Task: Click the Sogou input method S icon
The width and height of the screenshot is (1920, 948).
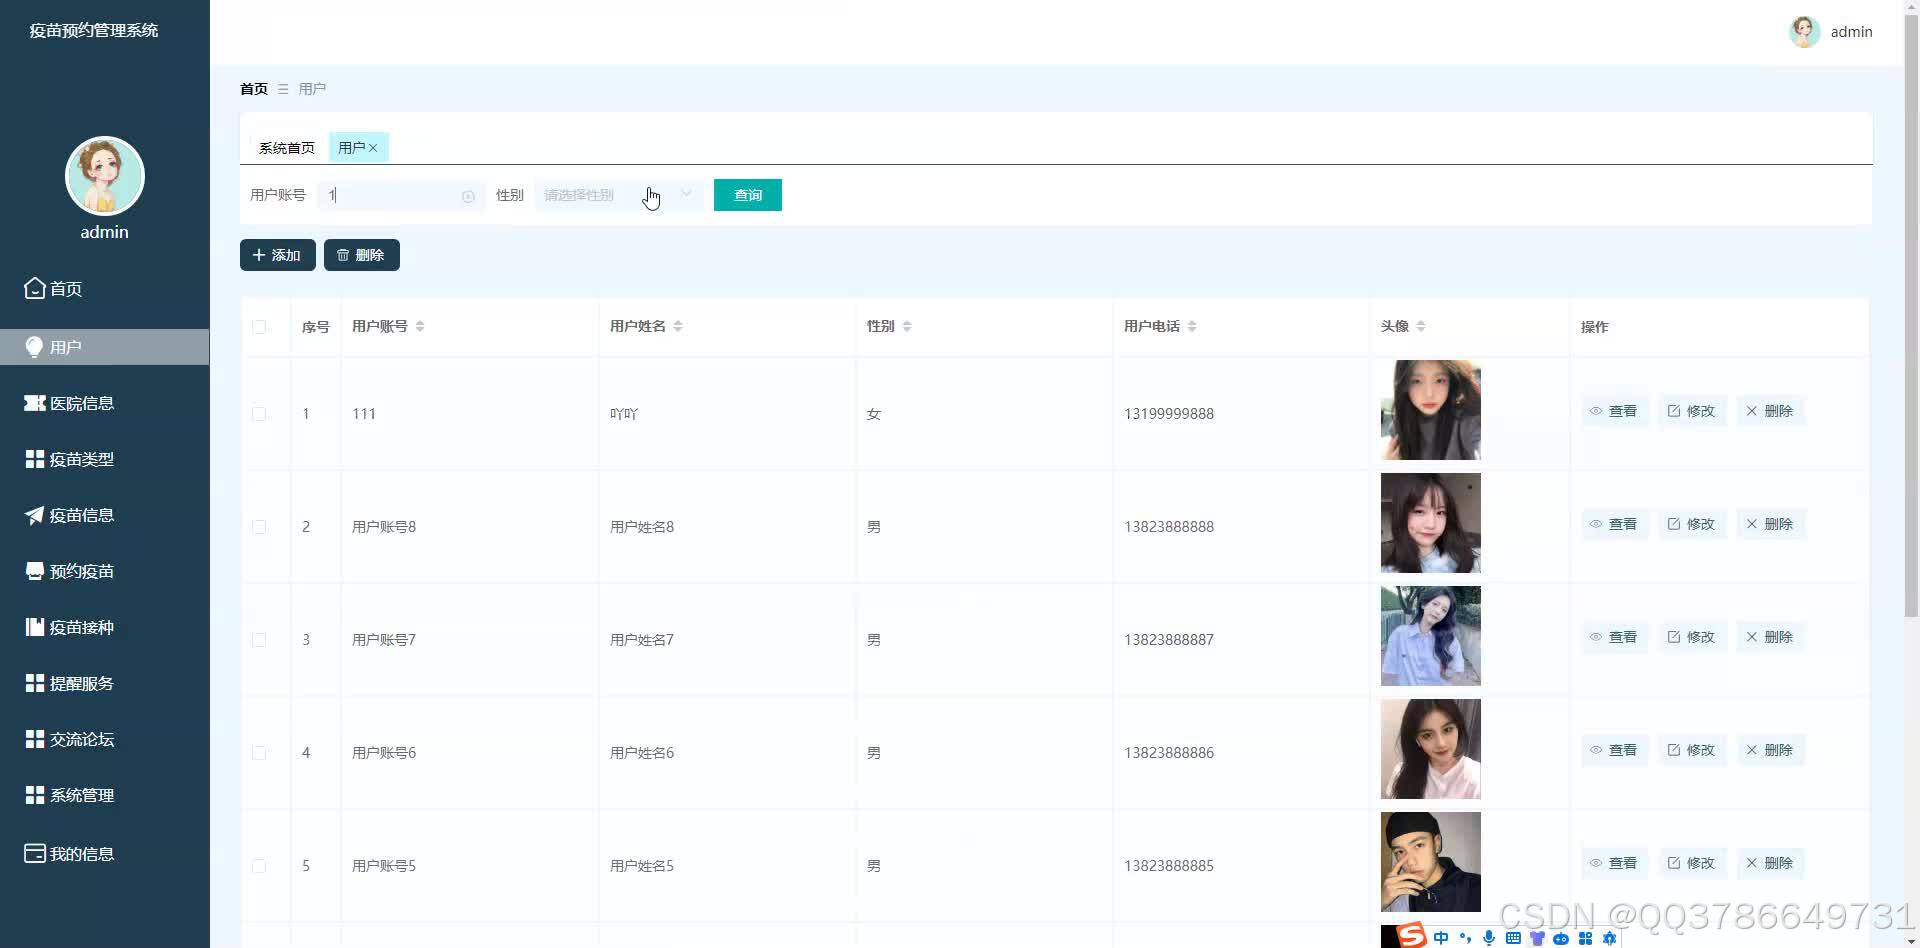Action: point(1411,936)
